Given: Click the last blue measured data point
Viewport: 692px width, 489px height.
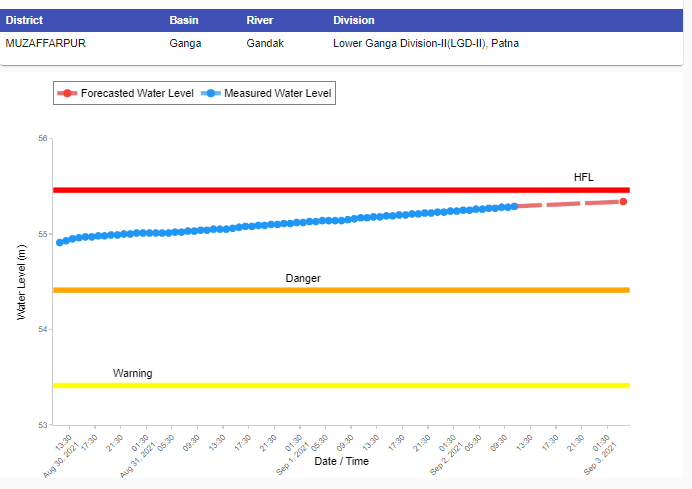Looking at the screenshot, I should pyautogui.click(x=514, y=207).
